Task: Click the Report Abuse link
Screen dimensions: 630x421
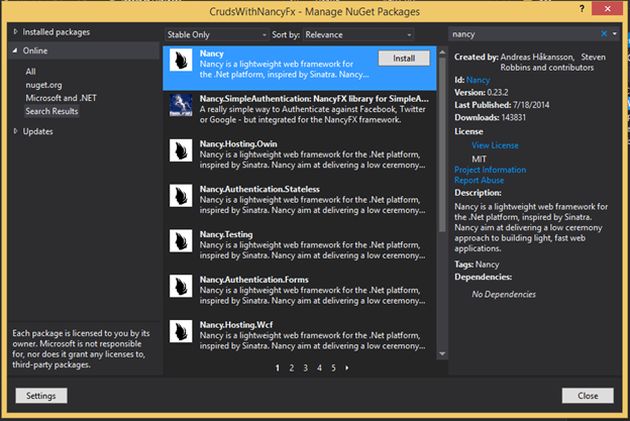Action: coord(479,180)
